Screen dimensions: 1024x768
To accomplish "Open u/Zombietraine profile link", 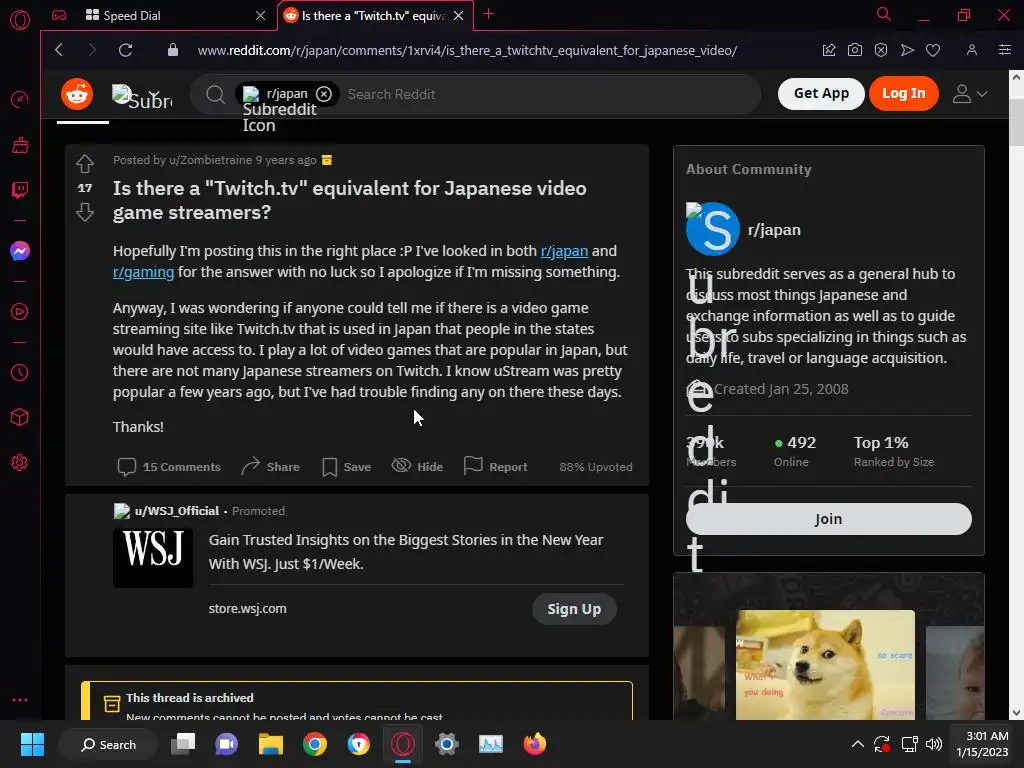I will tap(210, 160).
